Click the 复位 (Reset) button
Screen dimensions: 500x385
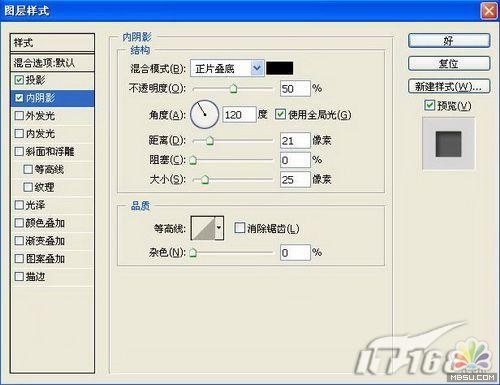pos(449,63)
